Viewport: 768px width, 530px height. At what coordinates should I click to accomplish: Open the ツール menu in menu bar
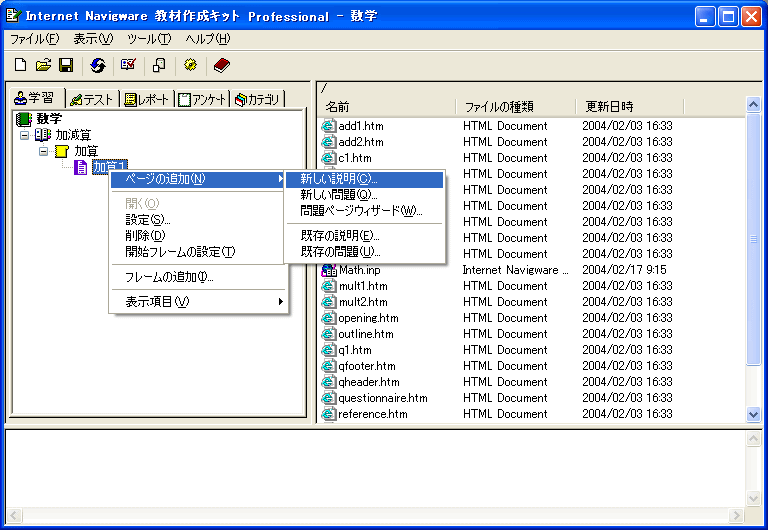[x=148, y=39]
